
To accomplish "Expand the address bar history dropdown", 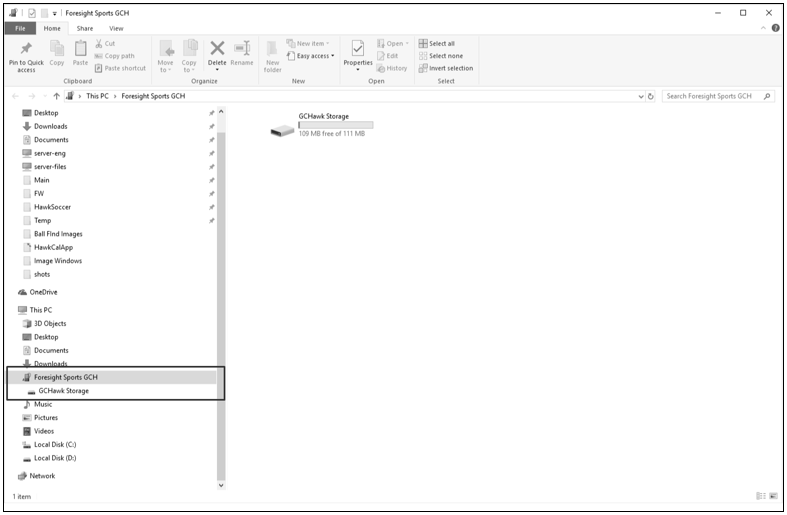I will 641,96.
